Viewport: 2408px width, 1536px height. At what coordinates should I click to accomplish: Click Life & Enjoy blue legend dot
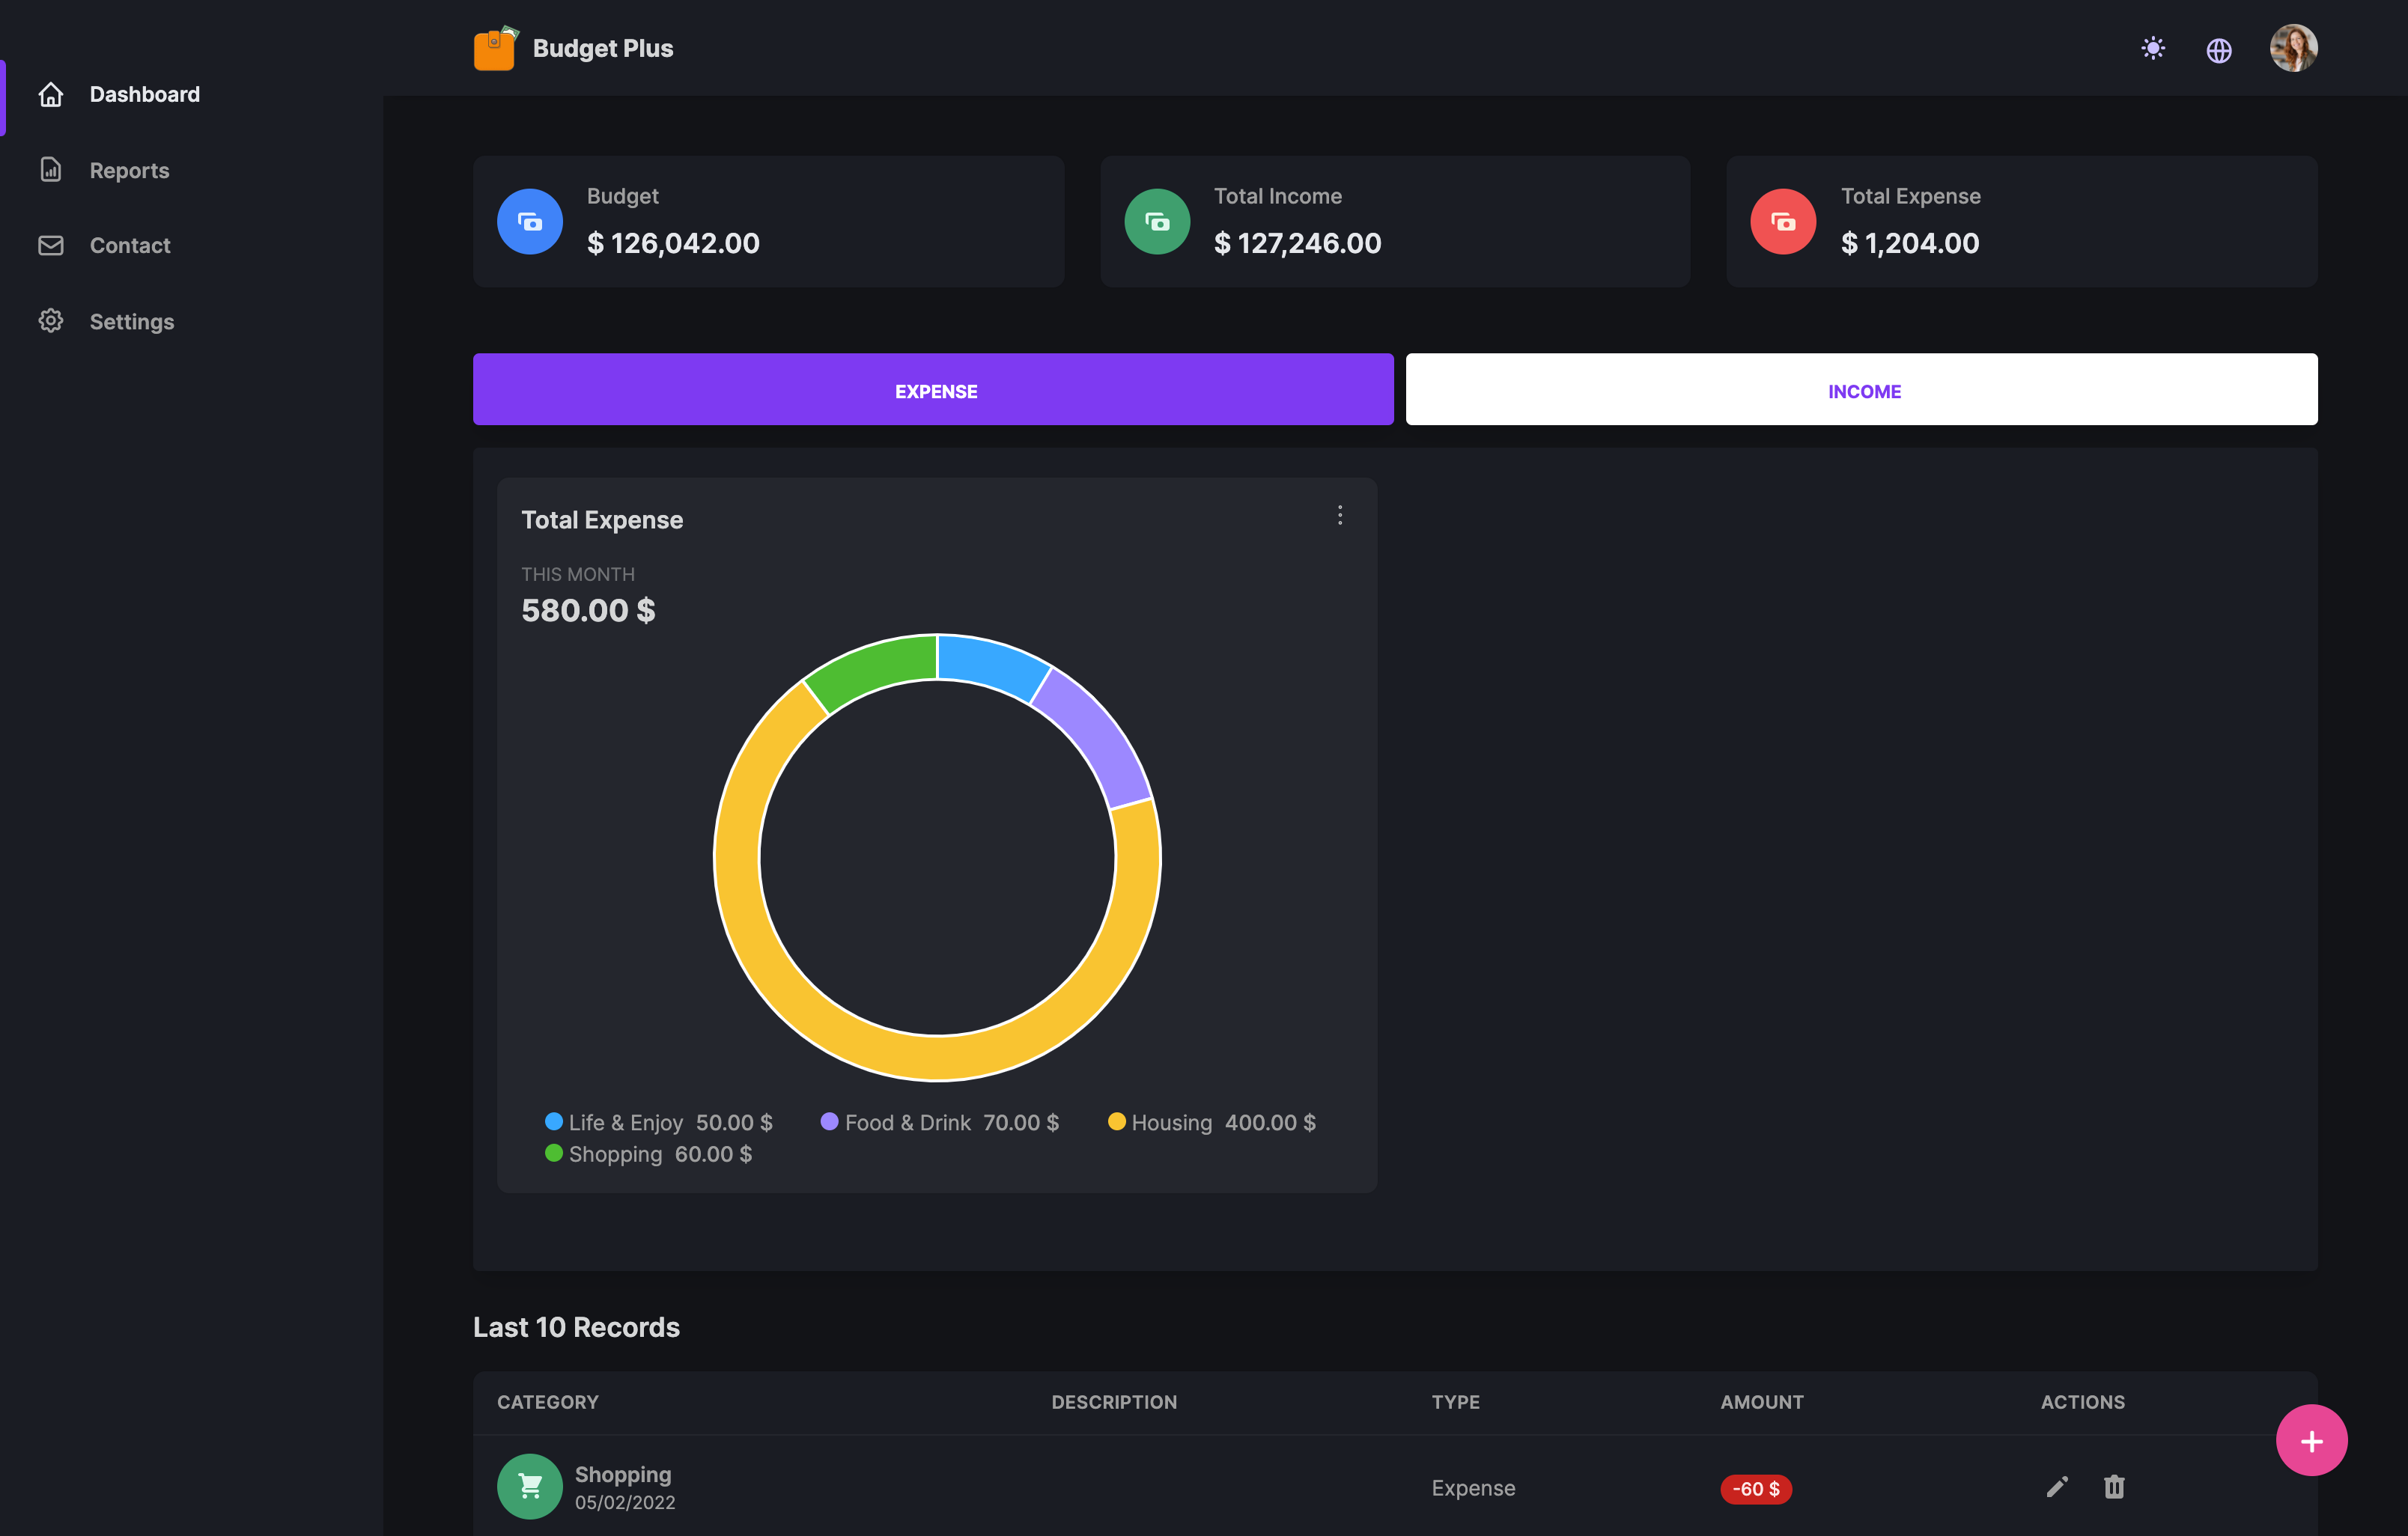pyautogui.click(x=554, y=1121)
